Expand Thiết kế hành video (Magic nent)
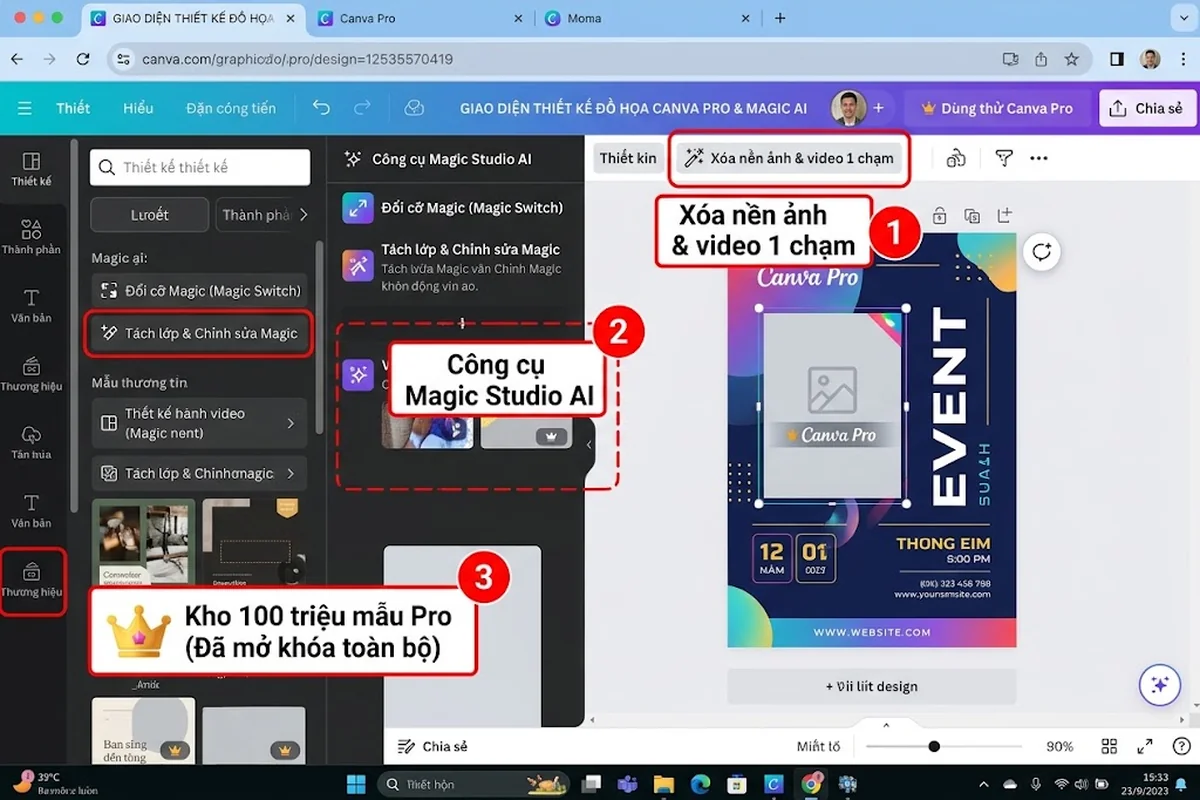Screen dimensions: 1200x800 199,423
